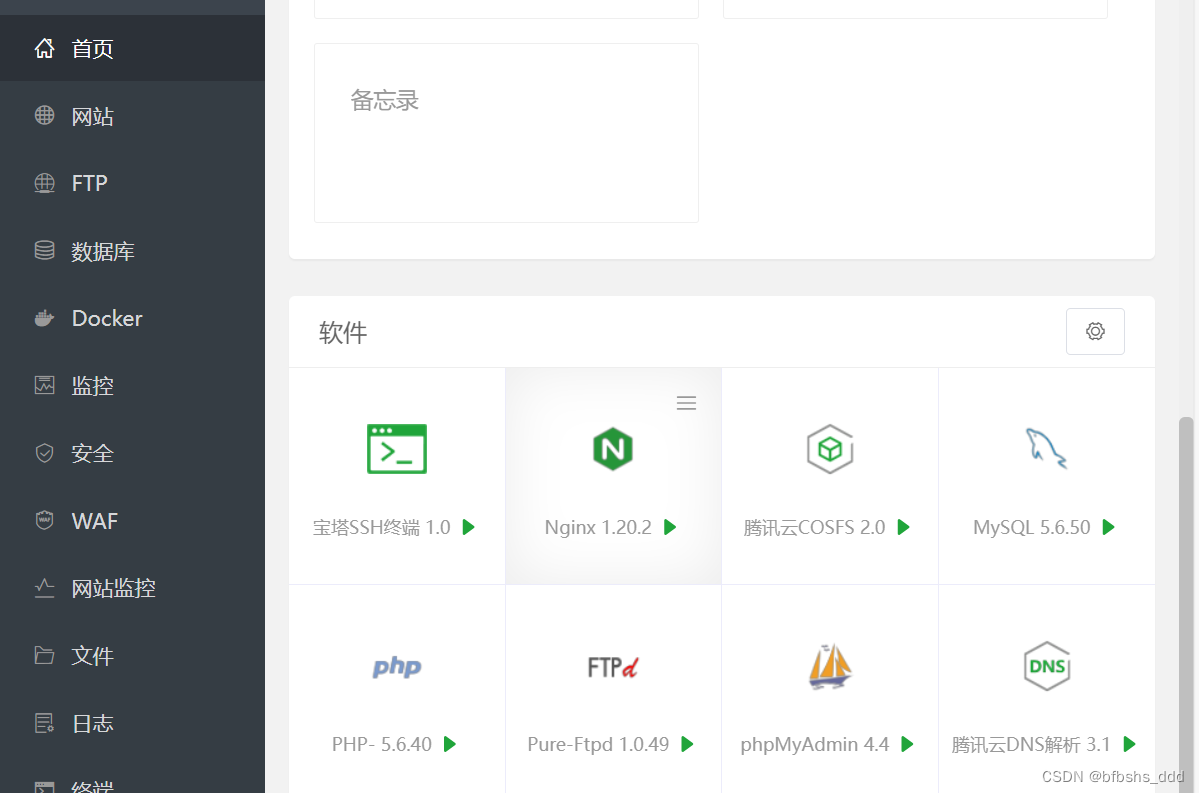Open the 监控 monitoring page
The image size is (1199, 793).
click(92, 386)
